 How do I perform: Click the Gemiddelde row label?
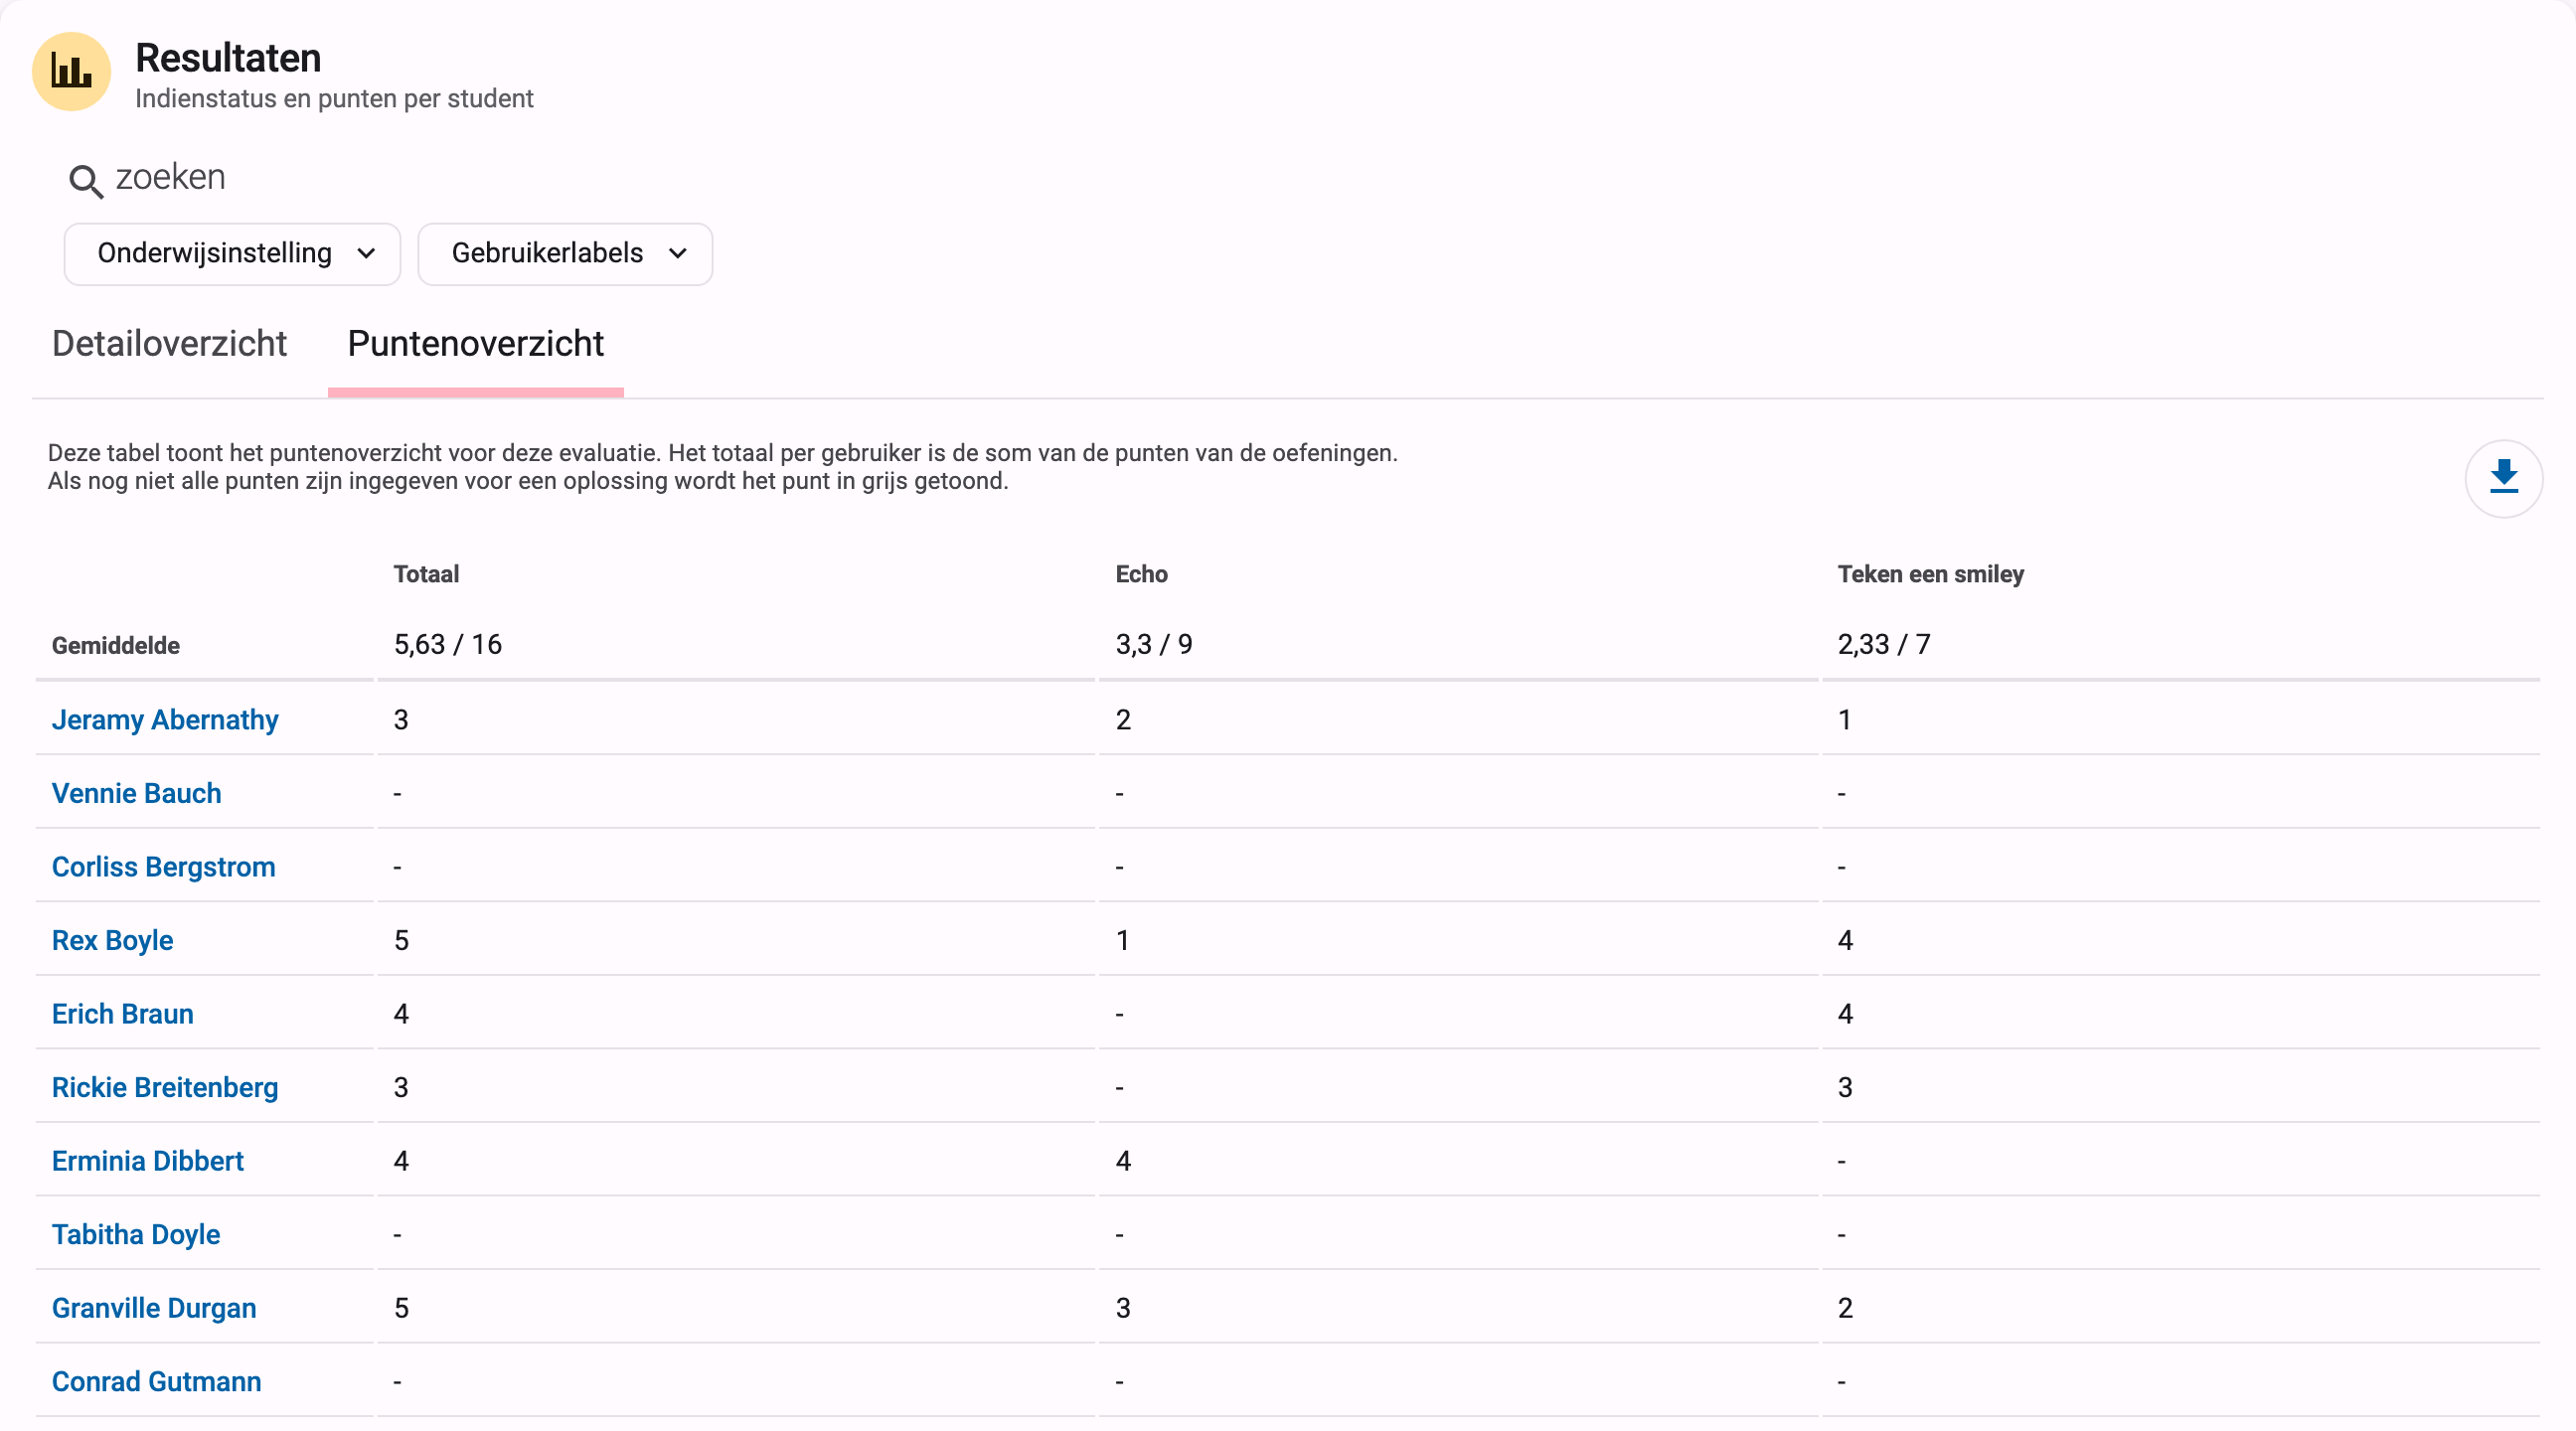(x=116, y=646)
